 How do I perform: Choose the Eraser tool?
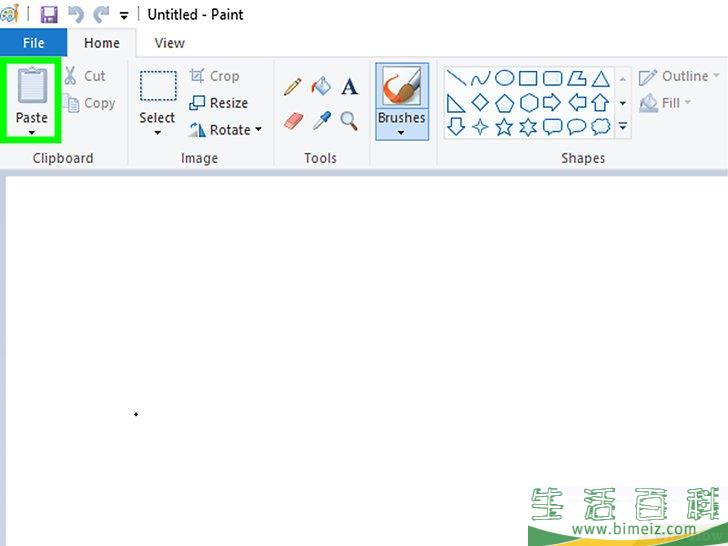coord(292,121)
